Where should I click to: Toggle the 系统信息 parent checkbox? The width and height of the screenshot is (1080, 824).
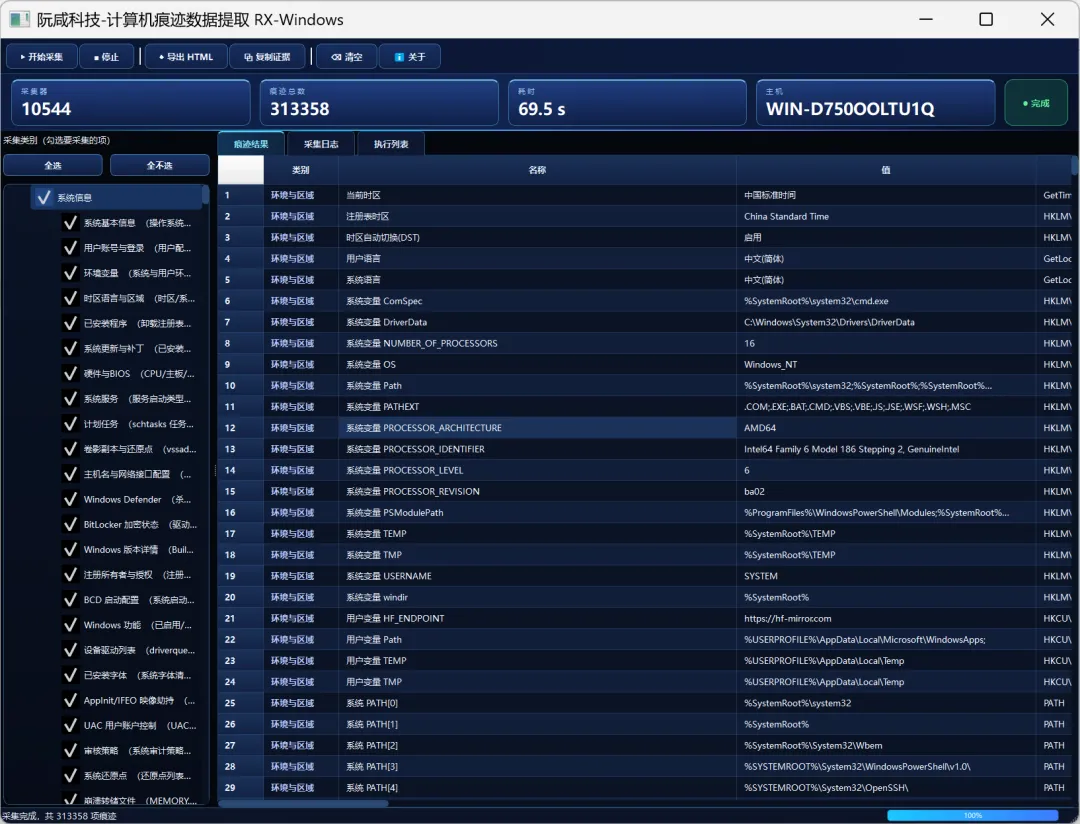click(x=44, y=198)
